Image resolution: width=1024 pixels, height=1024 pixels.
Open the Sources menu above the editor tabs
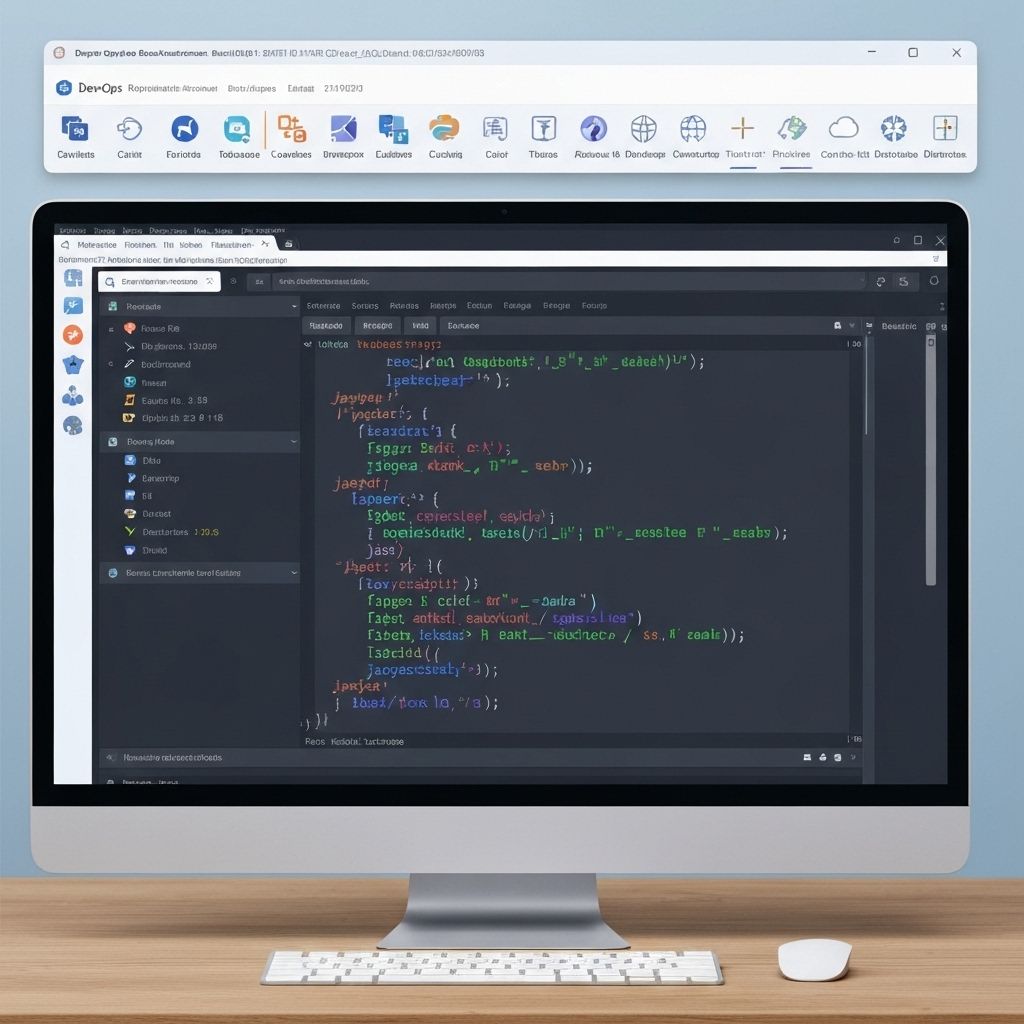(x=364, y=306)
